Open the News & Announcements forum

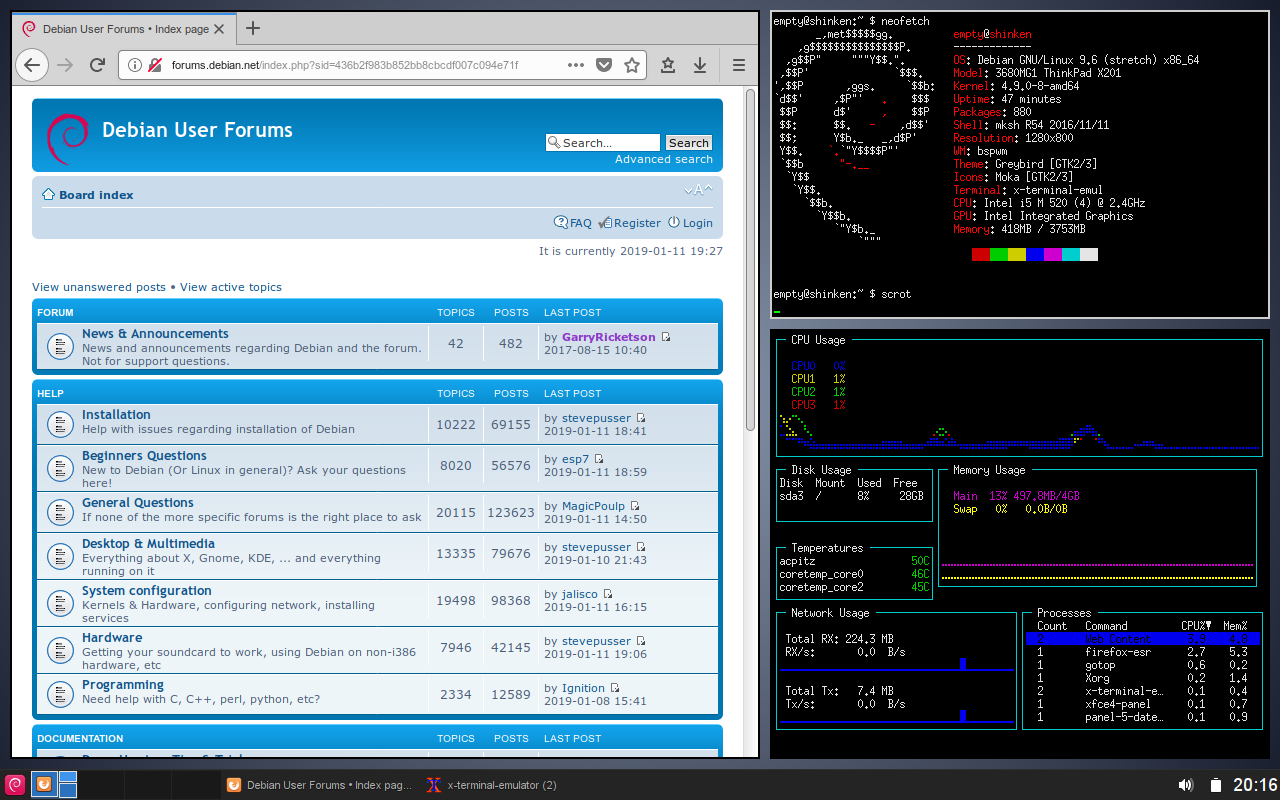click(155, 334)
